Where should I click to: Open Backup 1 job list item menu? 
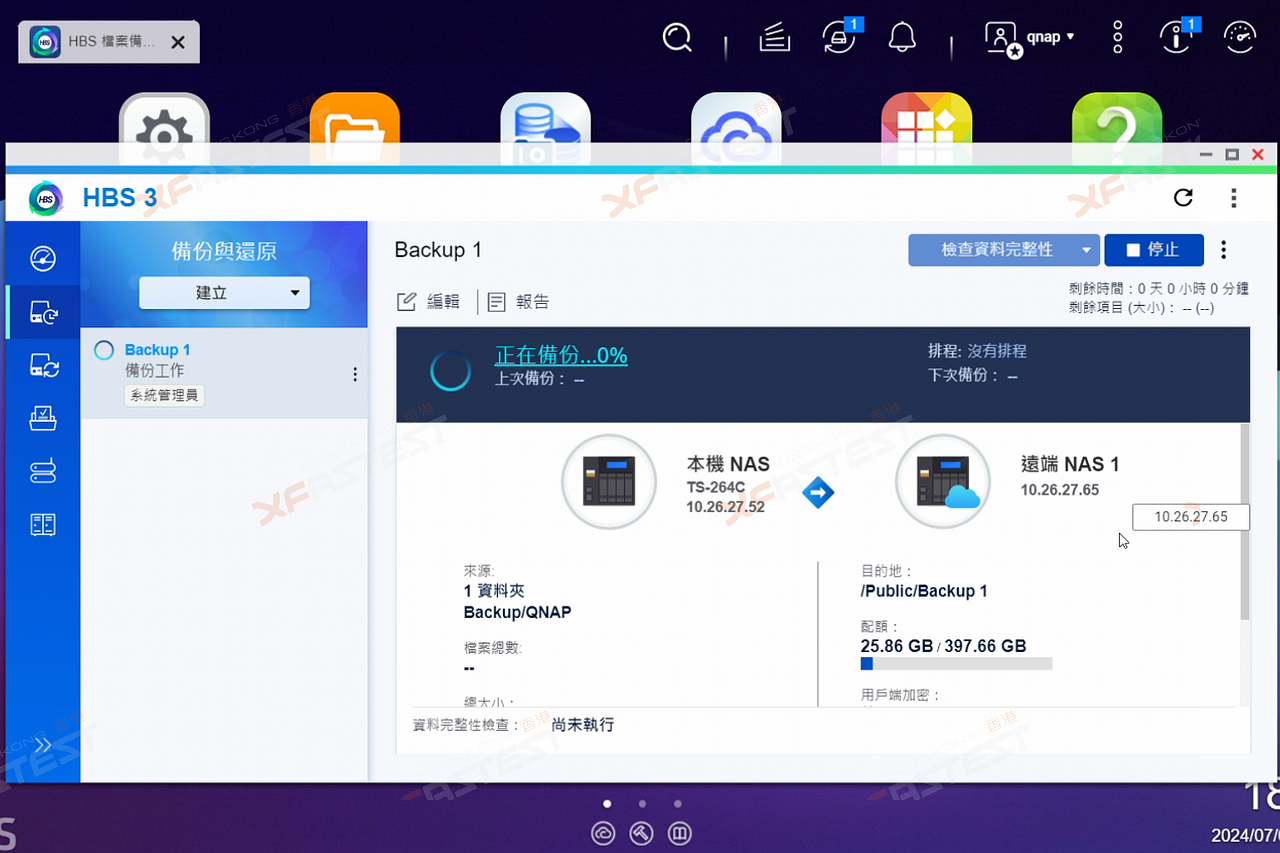(354, 374)
